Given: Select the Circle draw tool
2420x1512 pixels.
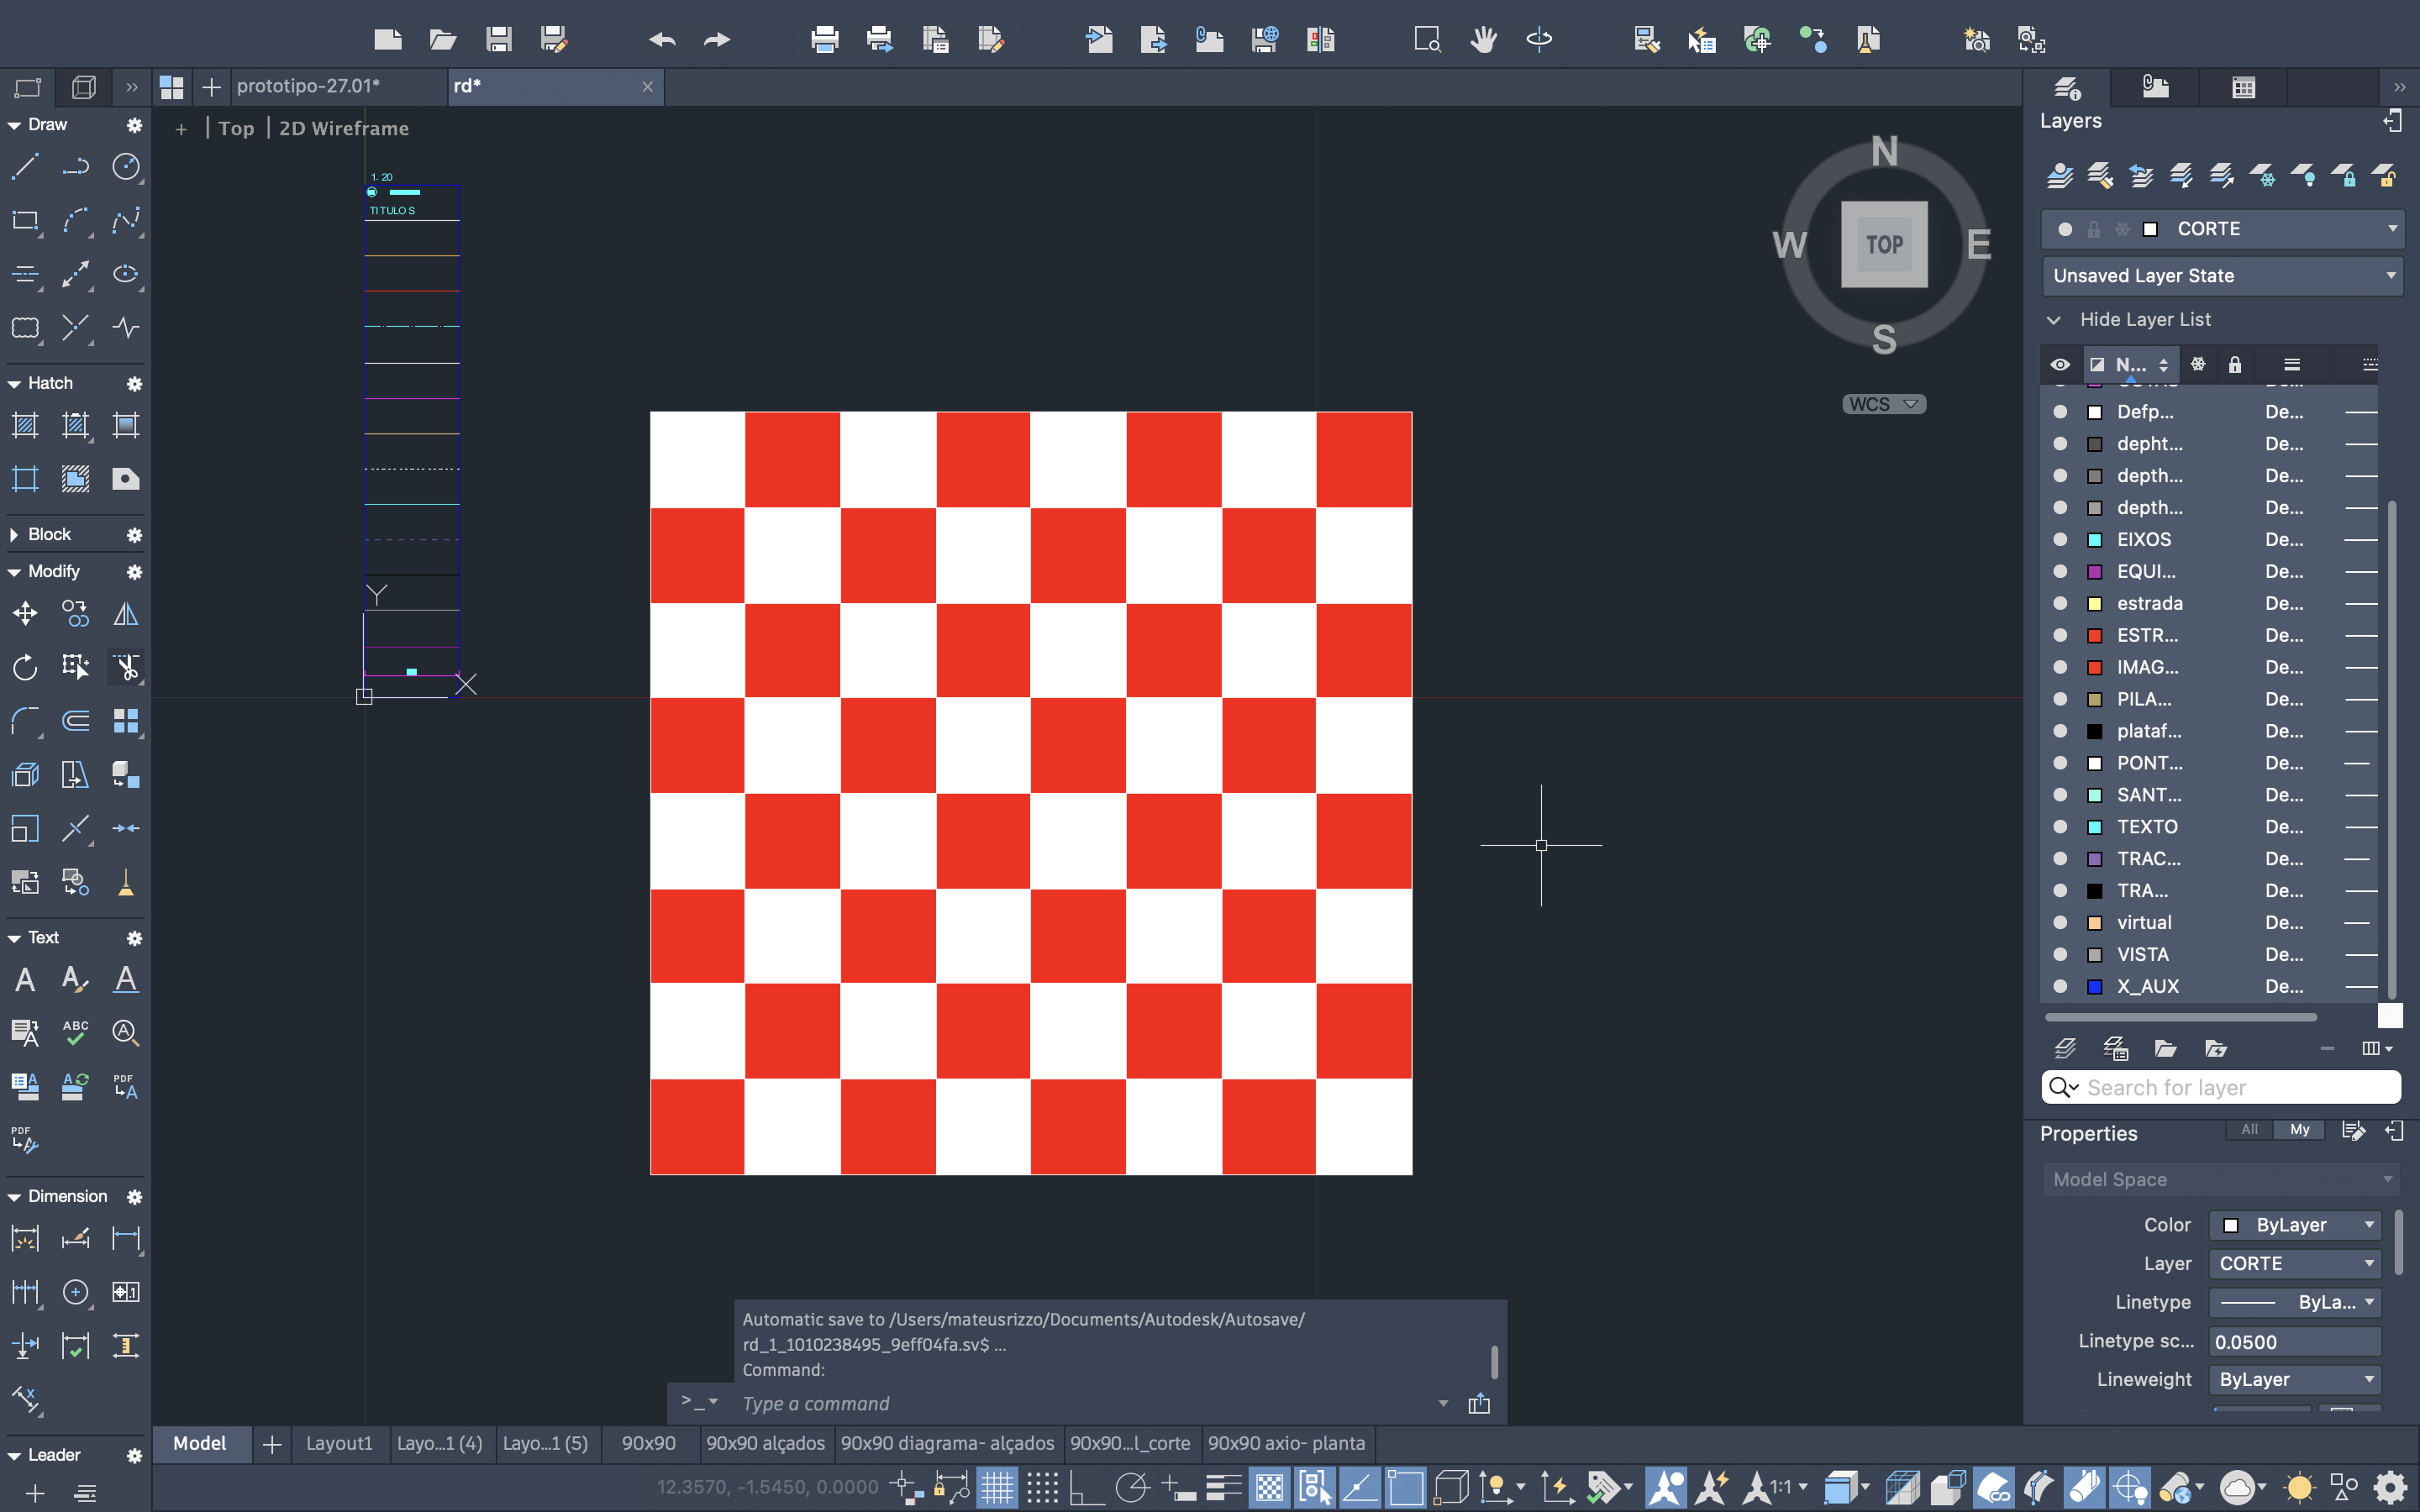Looking at the screenshot, I should pyautogui.click(x=125, y=167).
